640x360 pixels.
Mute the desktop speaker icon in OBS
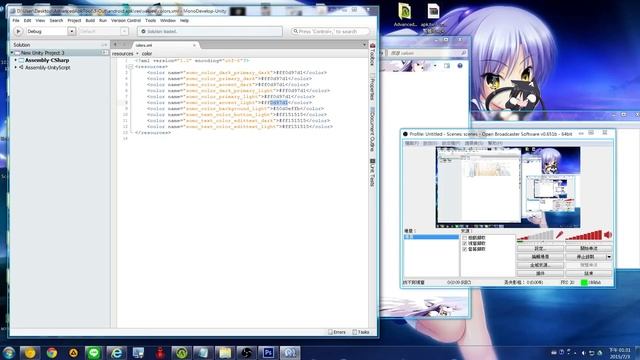click(x=608, y=235)
